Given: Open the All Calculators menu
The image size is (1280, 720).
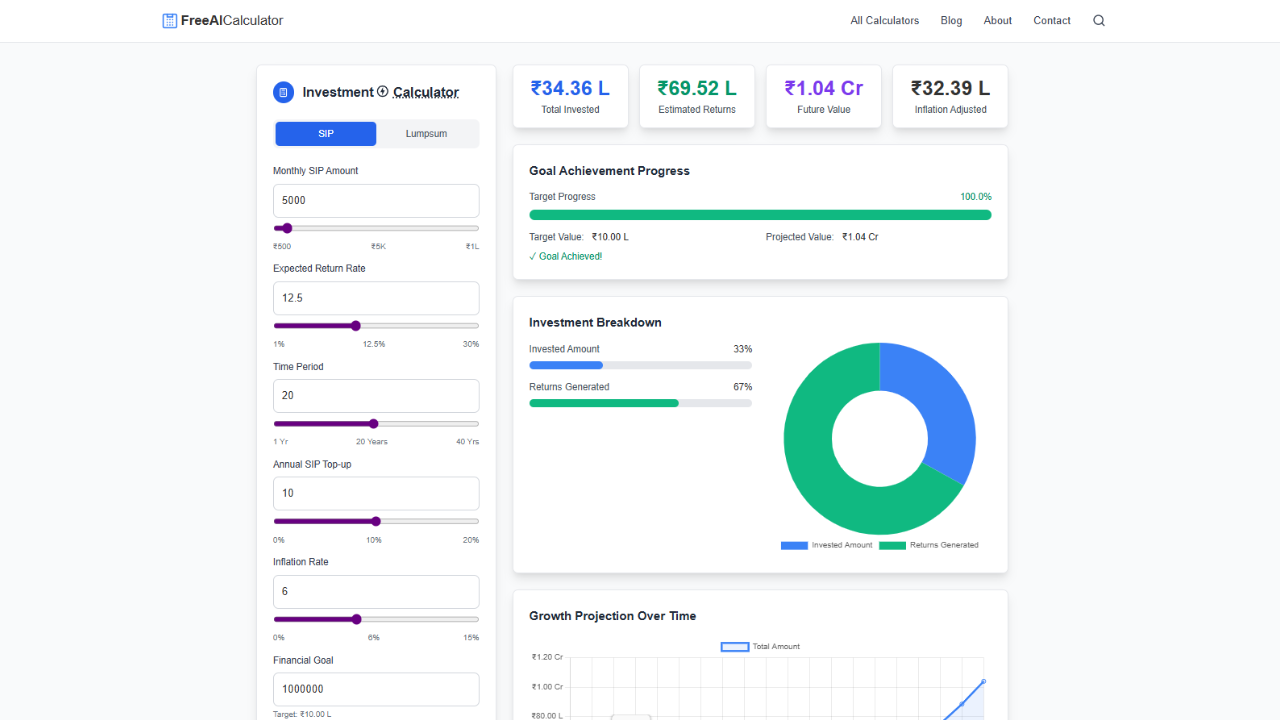Looking at the screenshot, I should [x=884, y=21].
